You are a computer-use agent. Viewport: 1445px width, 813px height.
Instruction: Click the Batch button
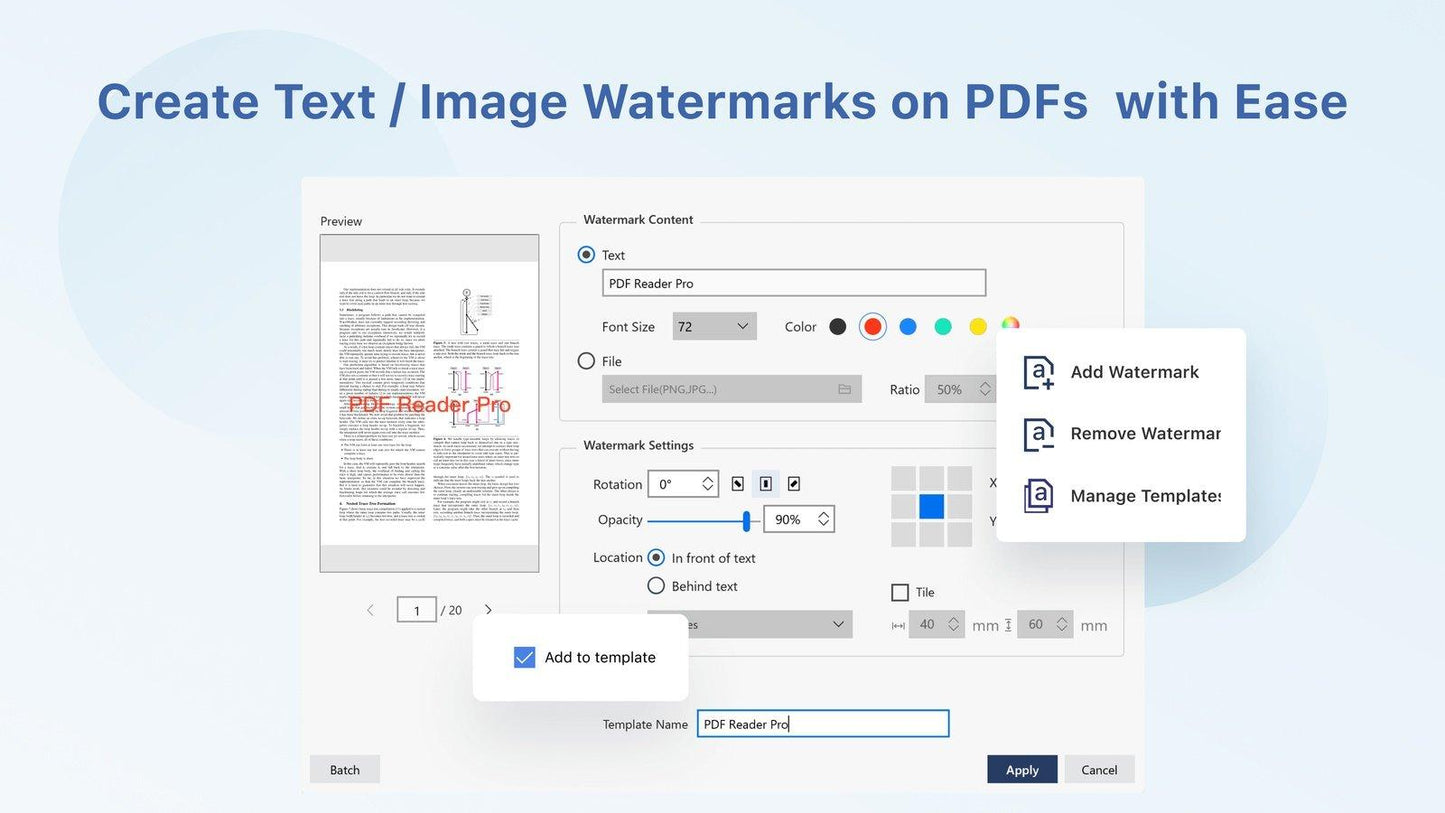[344, 769]
